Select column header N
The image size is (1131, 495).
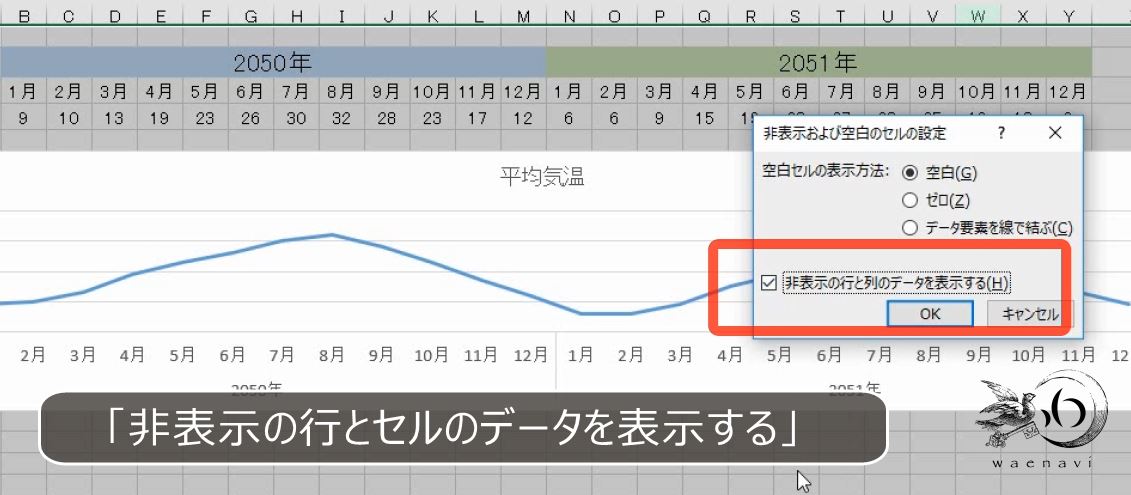568,17
